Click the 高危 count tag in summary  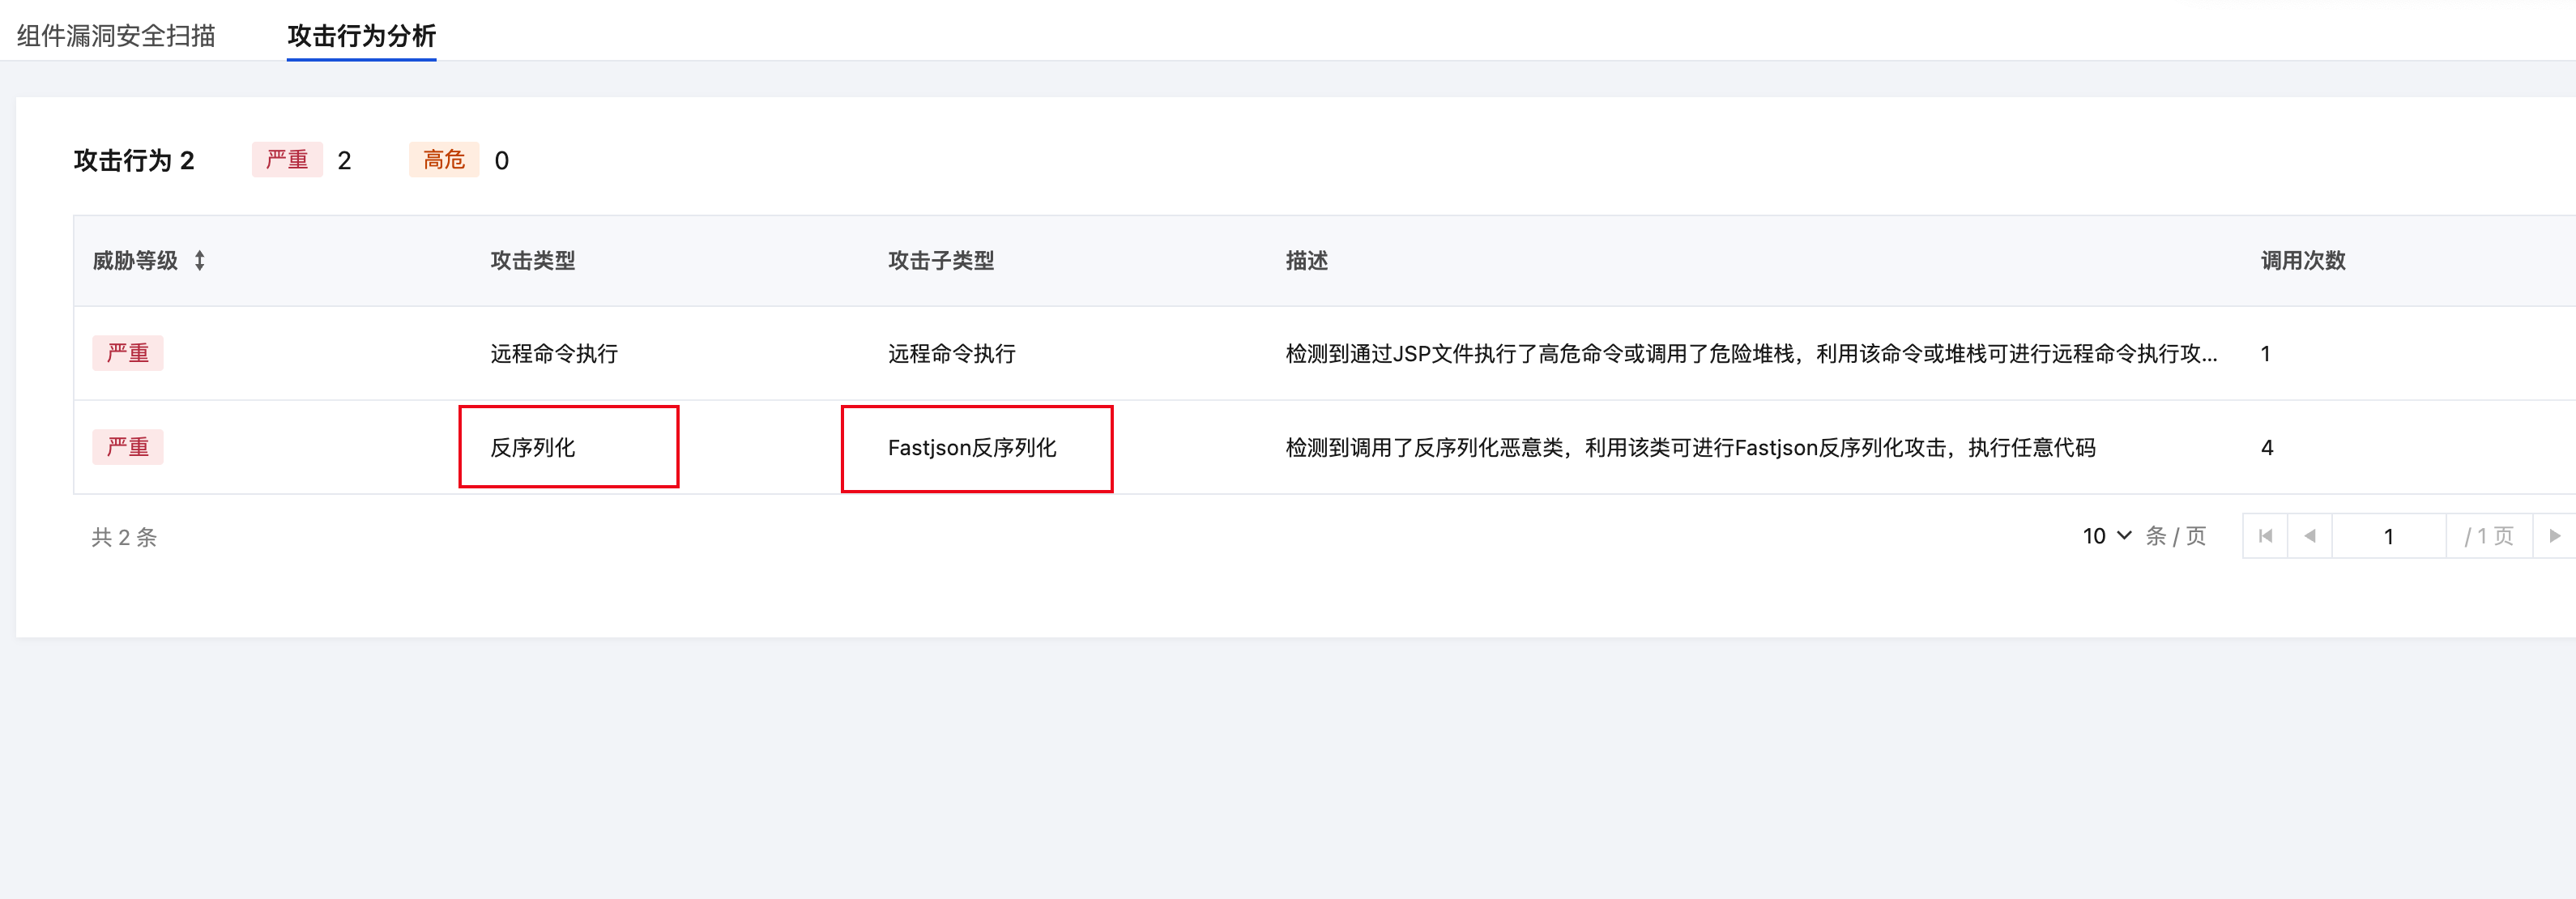click(444, 160)
